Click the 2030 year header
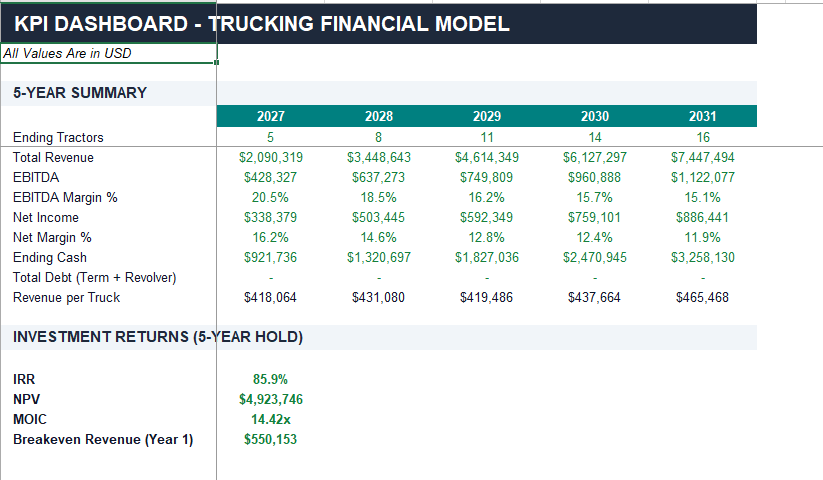 coord(595,116)
